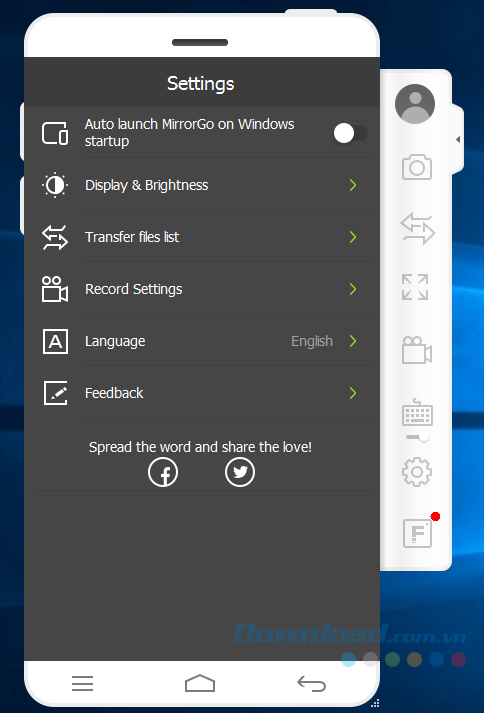Open the Language setting row

click(202, 341)
